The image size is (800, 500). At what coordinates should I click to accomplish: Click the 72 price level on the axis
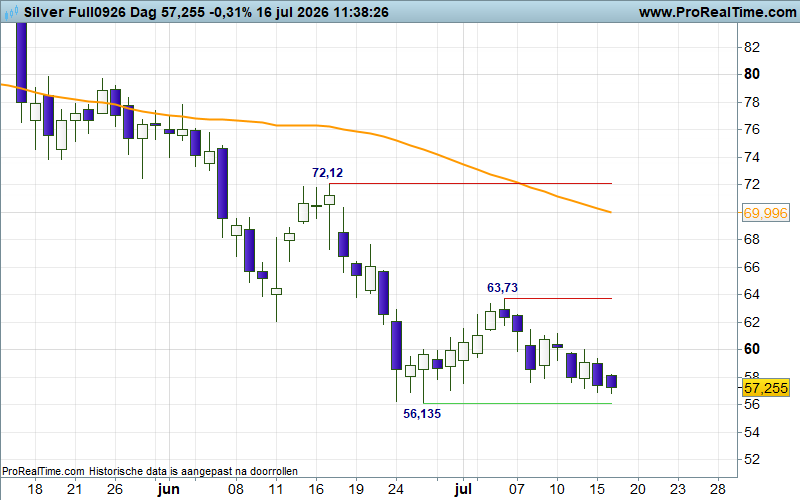[x=752, y=184]
